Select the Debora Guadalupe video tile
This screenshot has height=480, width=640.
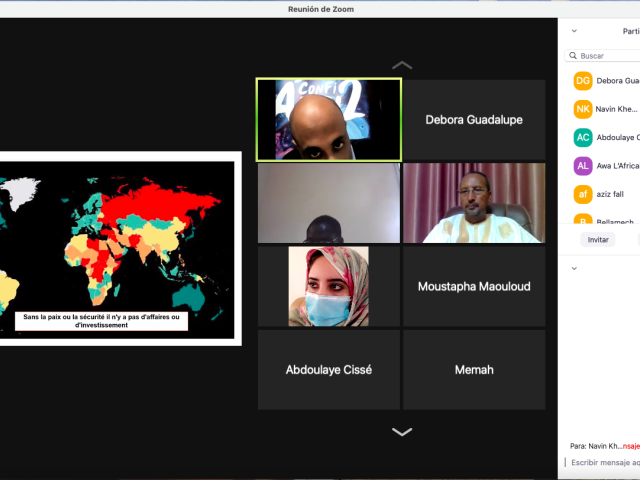[474, 120]
